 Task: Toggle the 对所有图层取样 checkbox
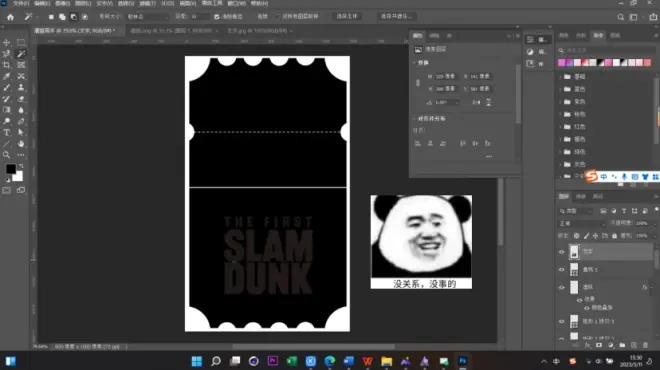[277, 16]
